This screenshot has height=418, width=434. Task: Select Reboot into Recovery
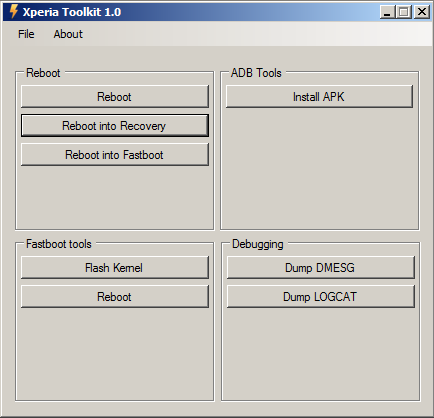(115, 126)
